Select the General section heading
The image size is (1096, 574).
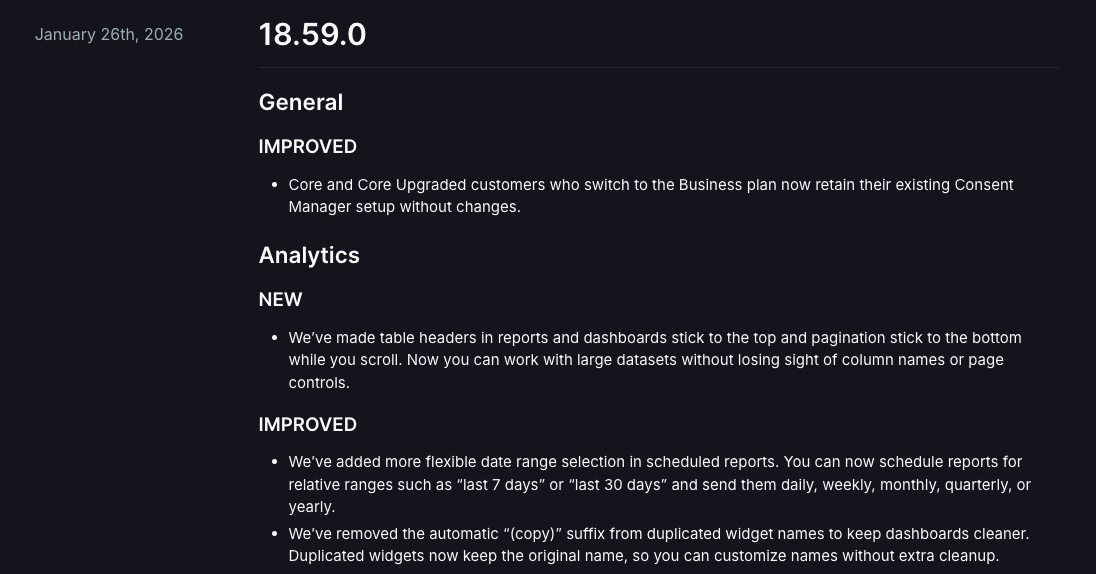(300, 103)
